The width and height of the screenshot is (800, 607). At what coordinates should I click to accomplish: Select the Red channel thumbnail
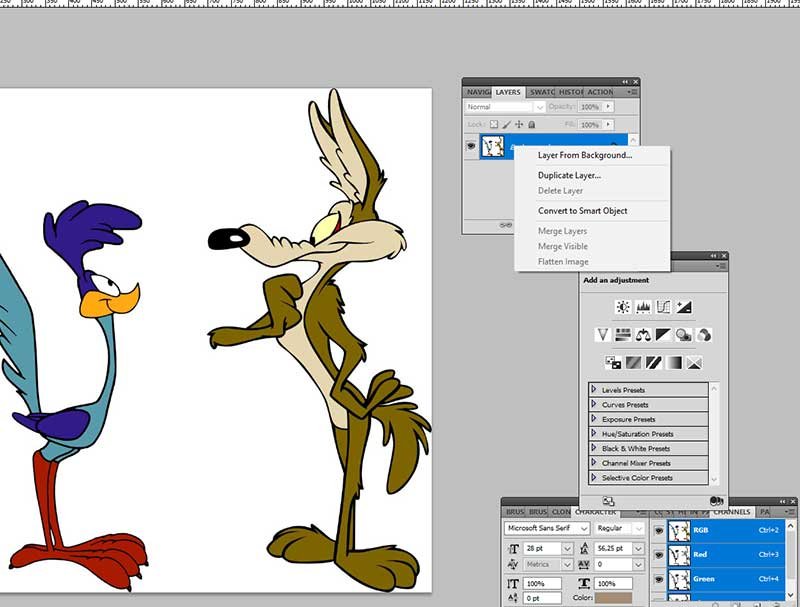coord(679,555)
